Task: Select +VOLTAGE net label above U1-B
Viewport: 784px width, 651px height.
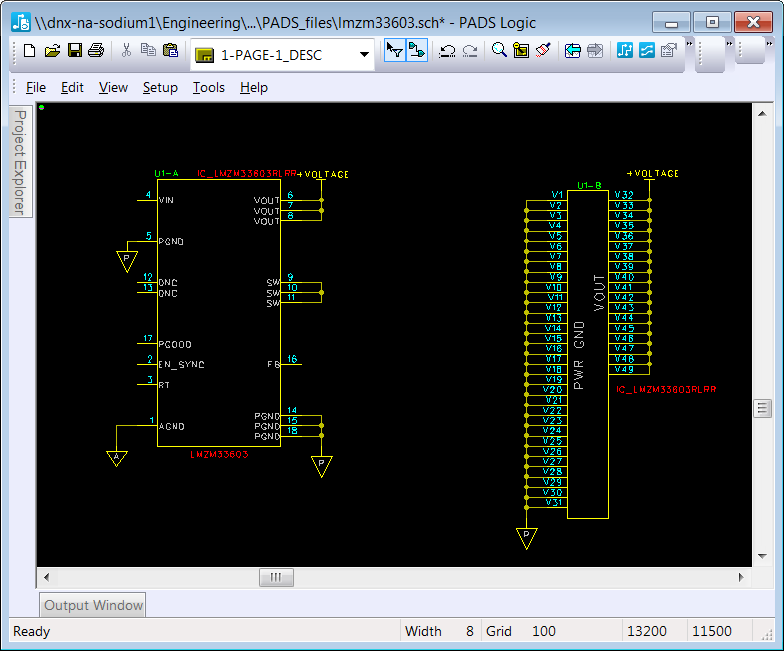Action: pos(652,174)
